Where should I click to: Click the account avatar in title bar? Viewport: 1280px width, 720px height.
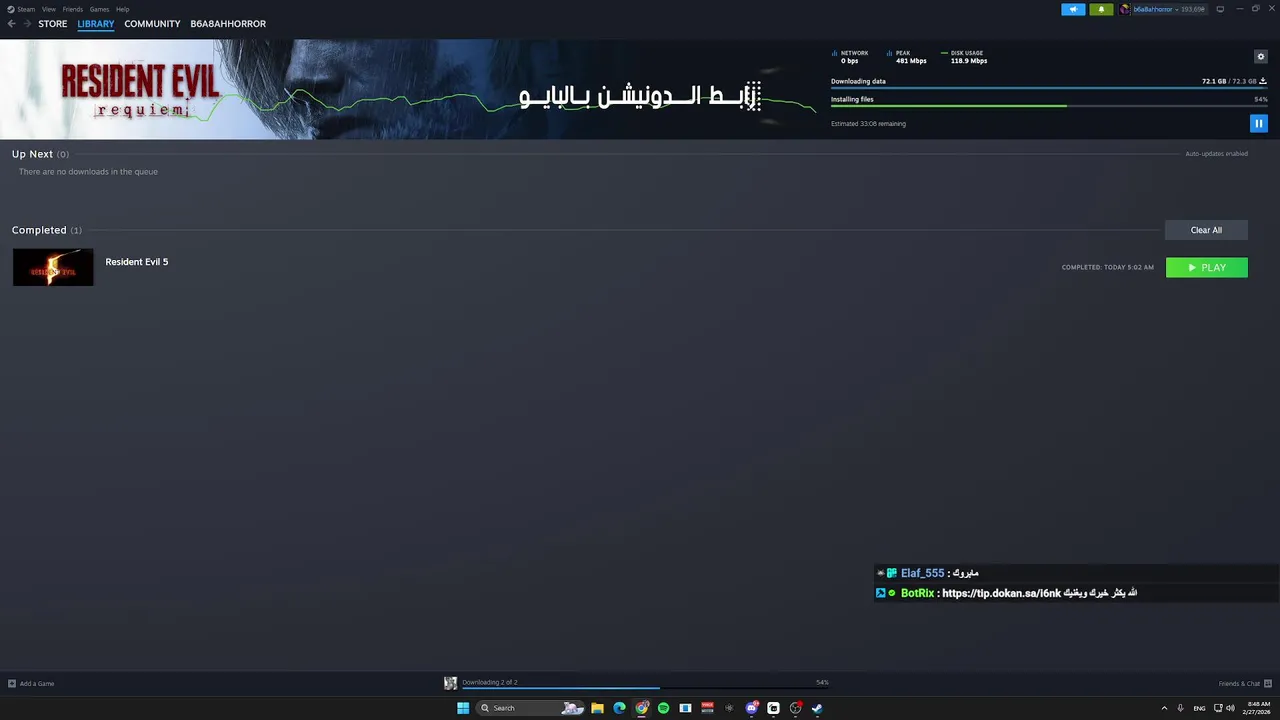click(x=1125, y=9)
